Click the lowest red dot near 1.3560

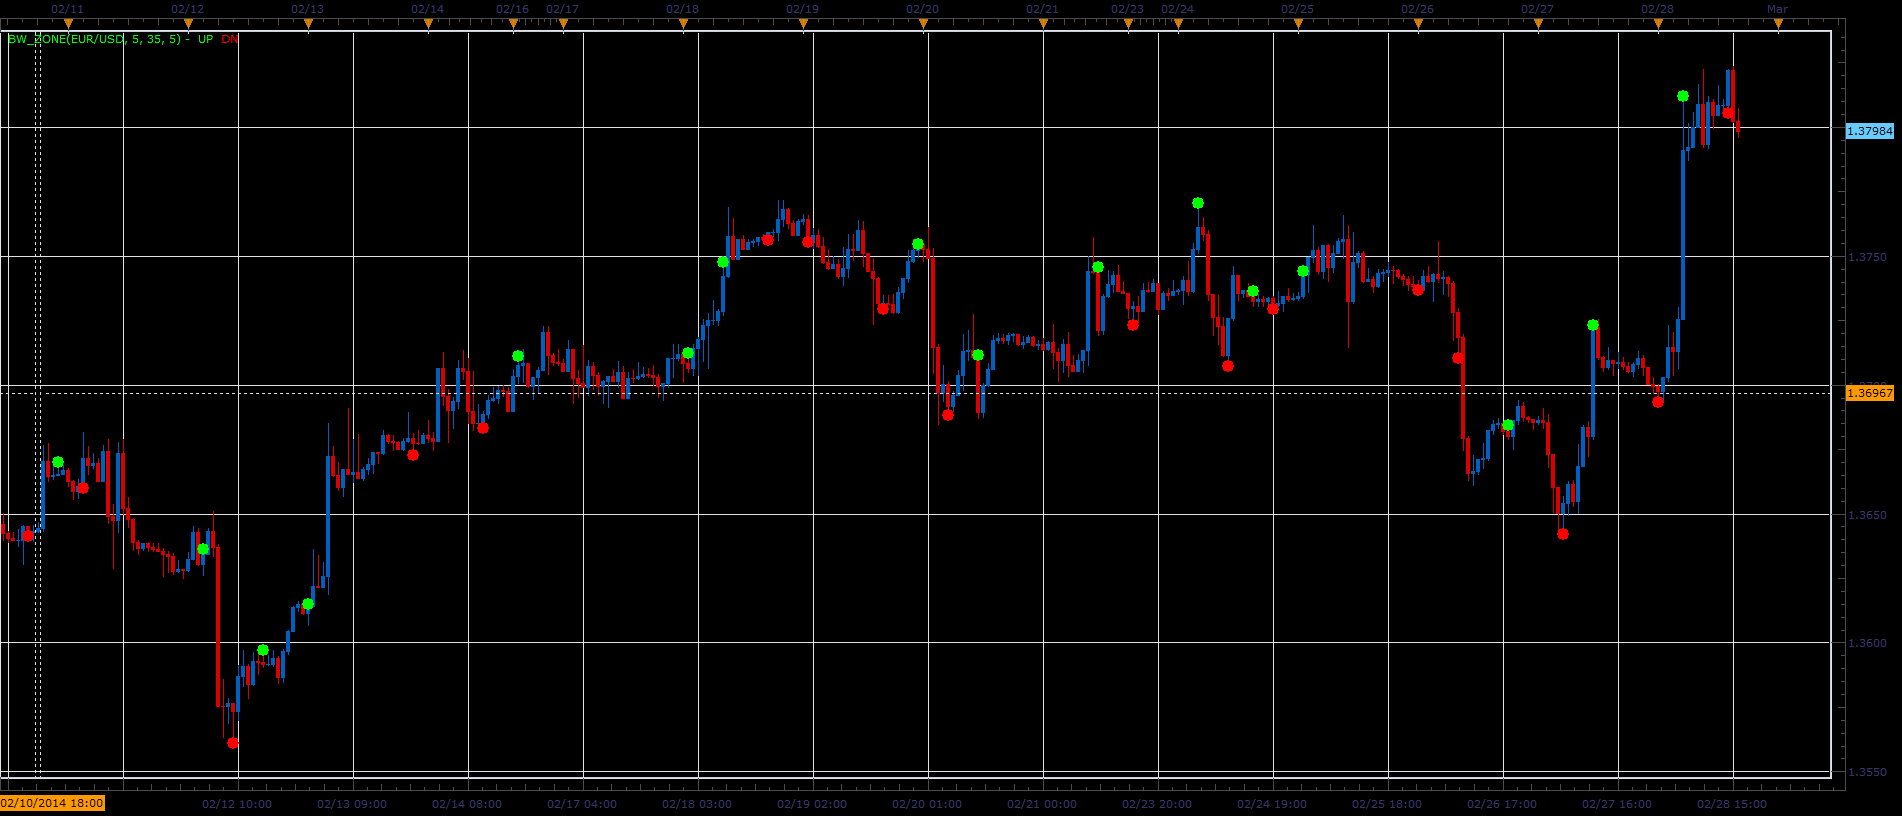click(233, 743)
